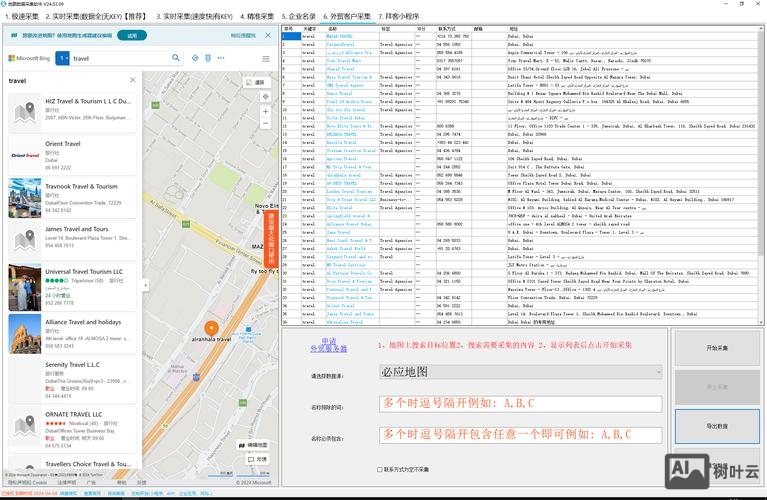Viewport: 767px width, 500px height.
Task: Open HIZ Travel & Tourism L L C result
Action: [x=72, y=112]
